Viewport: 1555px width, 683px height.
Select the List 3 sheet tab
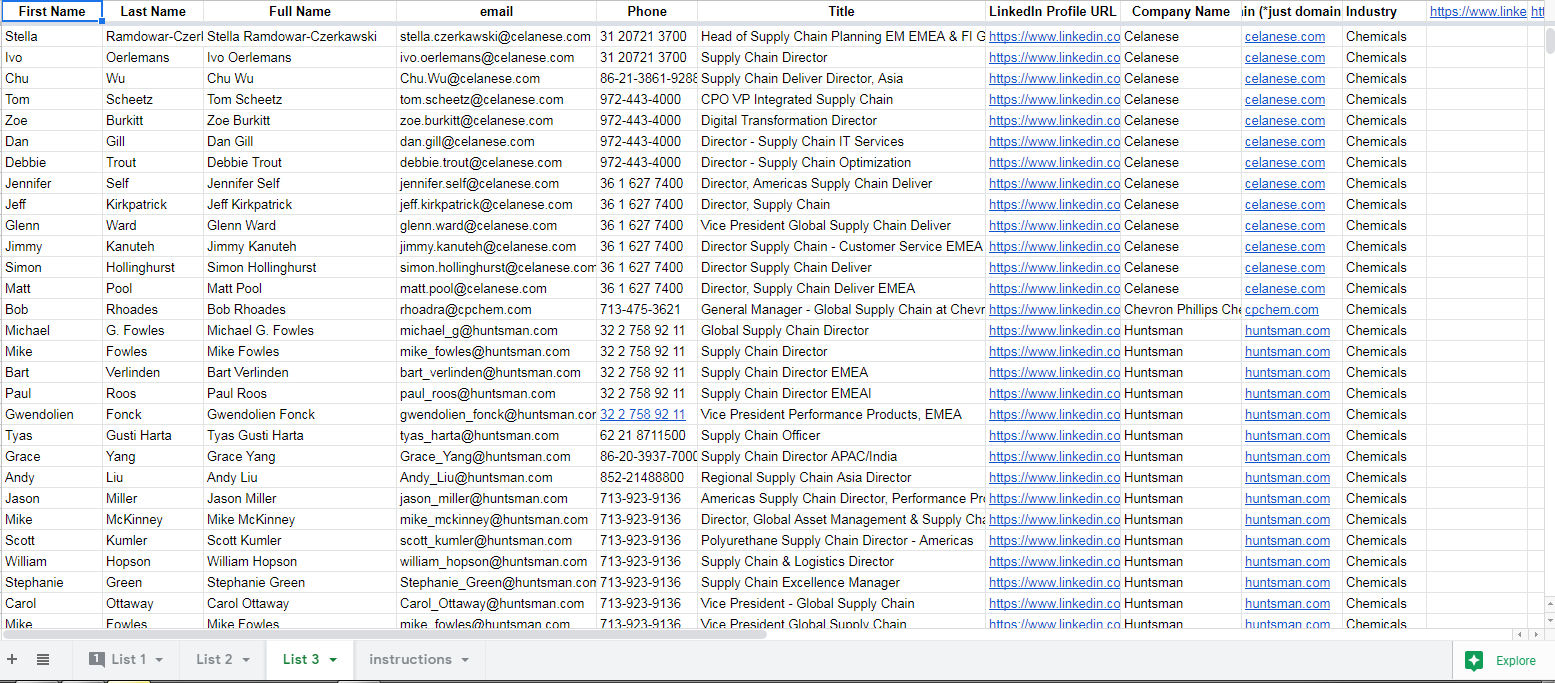coord(301,659)
